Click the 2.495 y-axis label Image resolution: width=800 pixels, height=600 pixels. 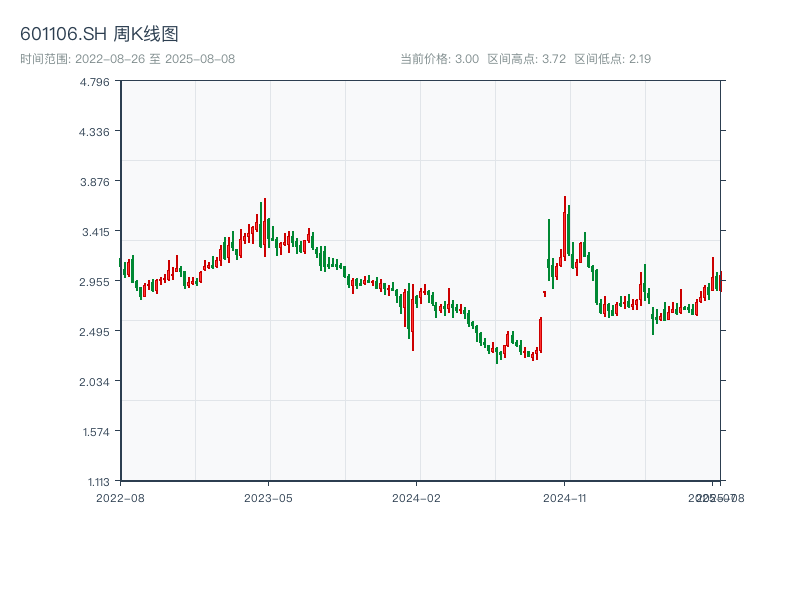coord(95,331)
